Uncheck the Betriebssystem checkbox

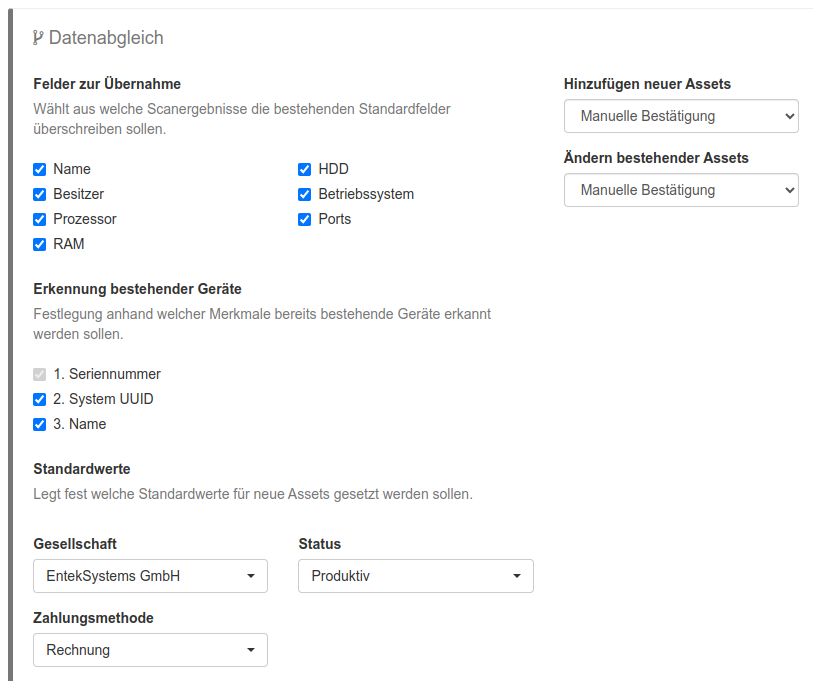click(x=305, y=194)
